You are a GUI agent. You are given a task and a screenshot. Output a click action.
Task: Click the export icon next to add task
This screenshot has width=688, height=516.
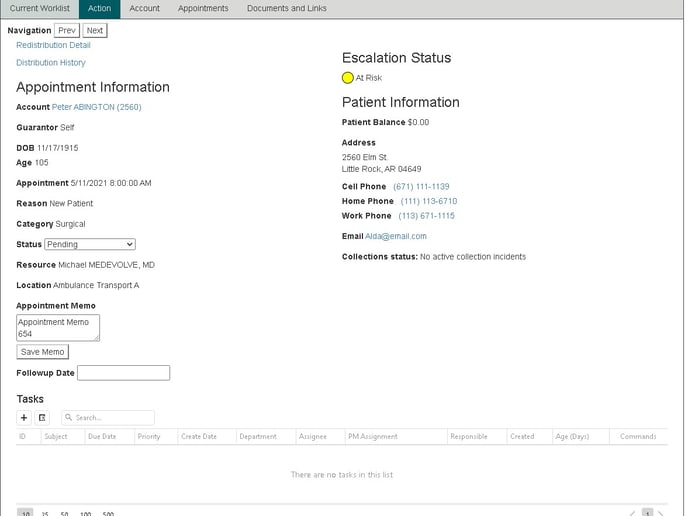click(x=42, y=417)
